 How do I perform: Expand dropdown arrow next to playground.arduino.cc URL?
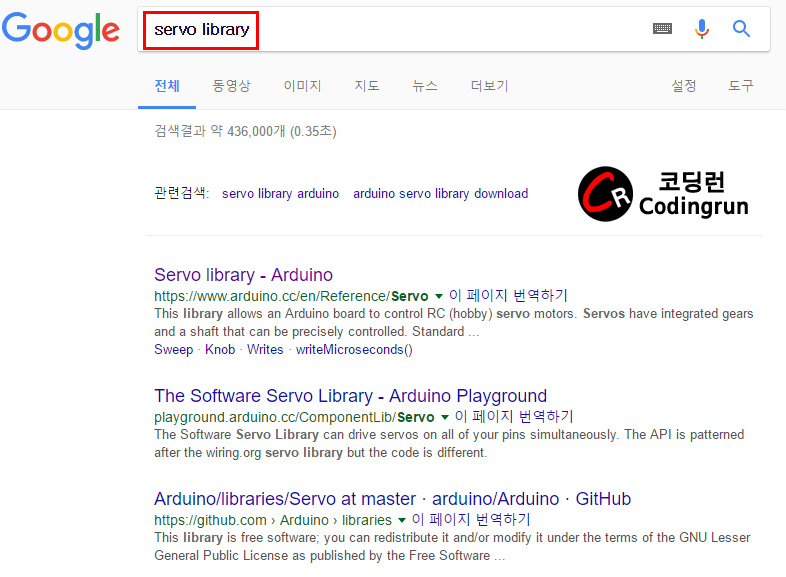point(445,417)
